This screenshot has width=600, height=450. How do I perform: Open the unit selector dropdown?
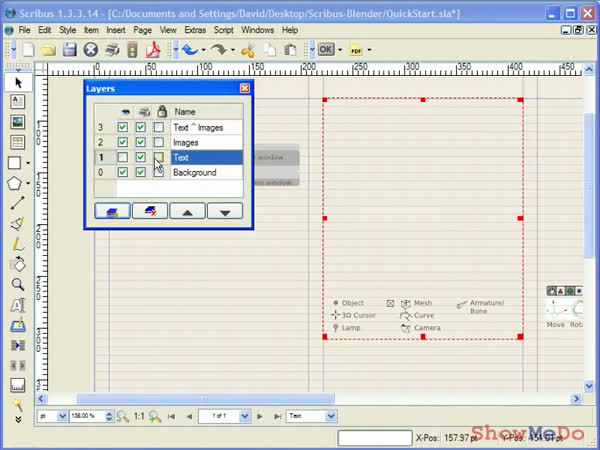pos(62,416)
